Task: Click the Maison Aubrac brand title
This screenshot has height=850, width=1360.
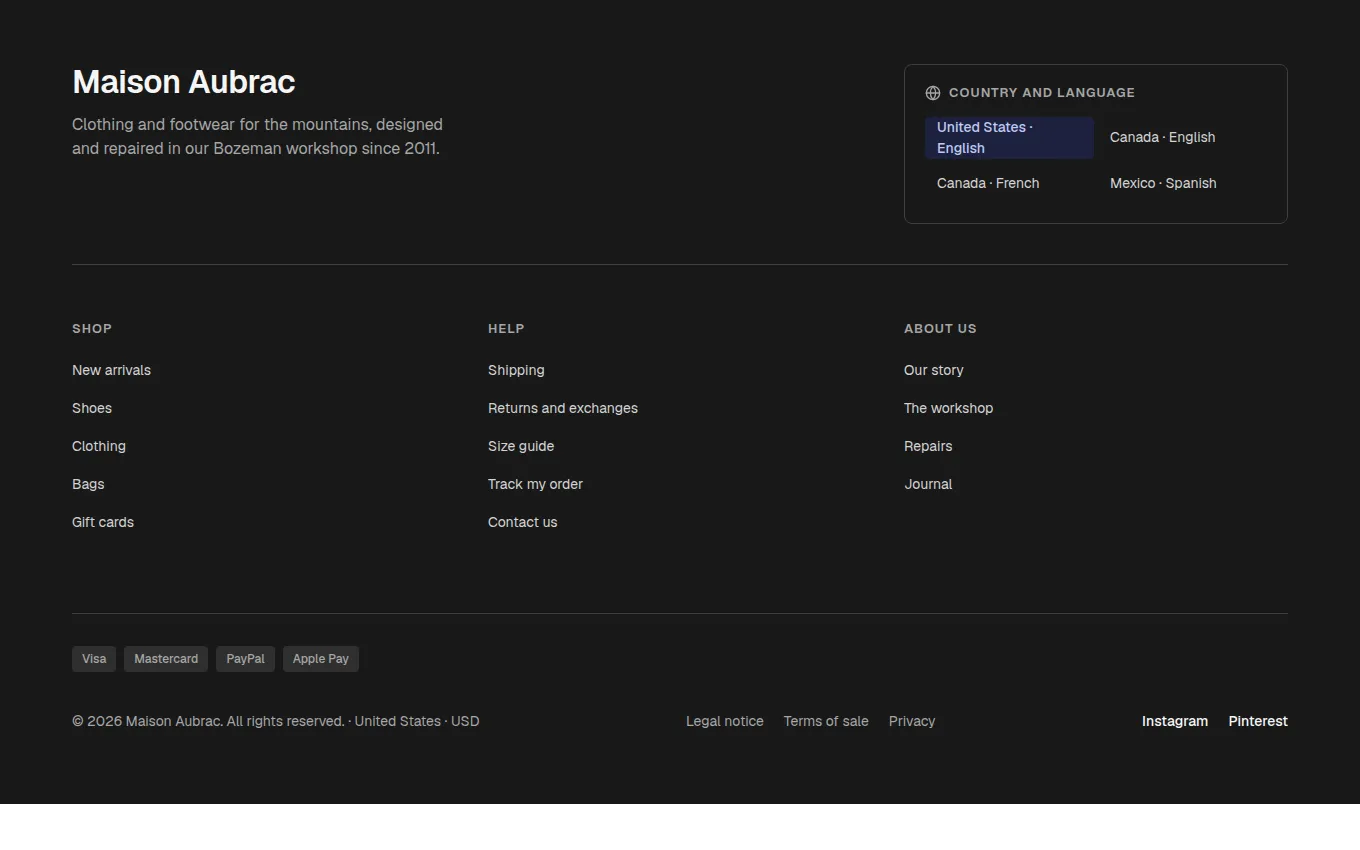Action: point(184,82)
